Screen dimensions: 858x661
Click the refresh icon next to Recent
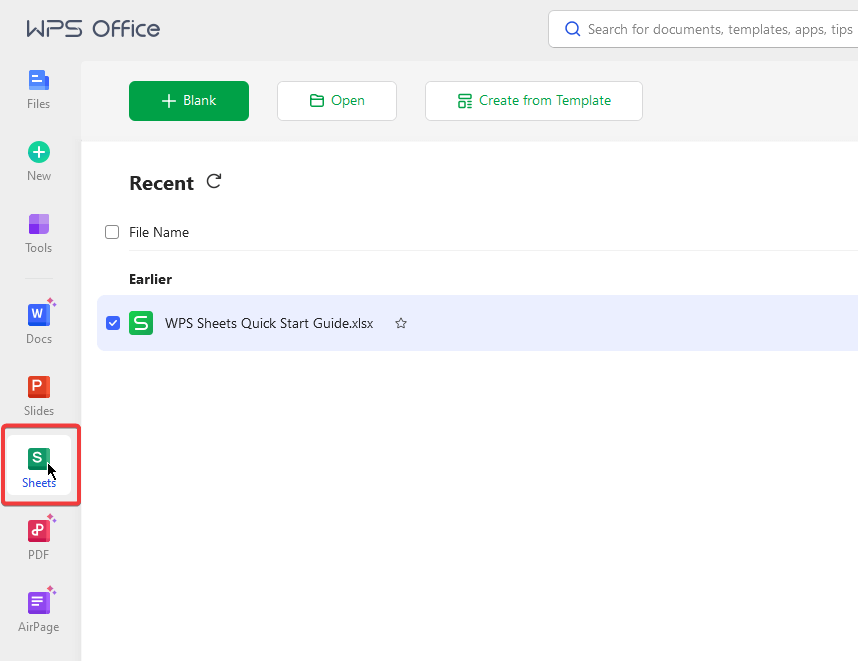(x=213, y=182)
